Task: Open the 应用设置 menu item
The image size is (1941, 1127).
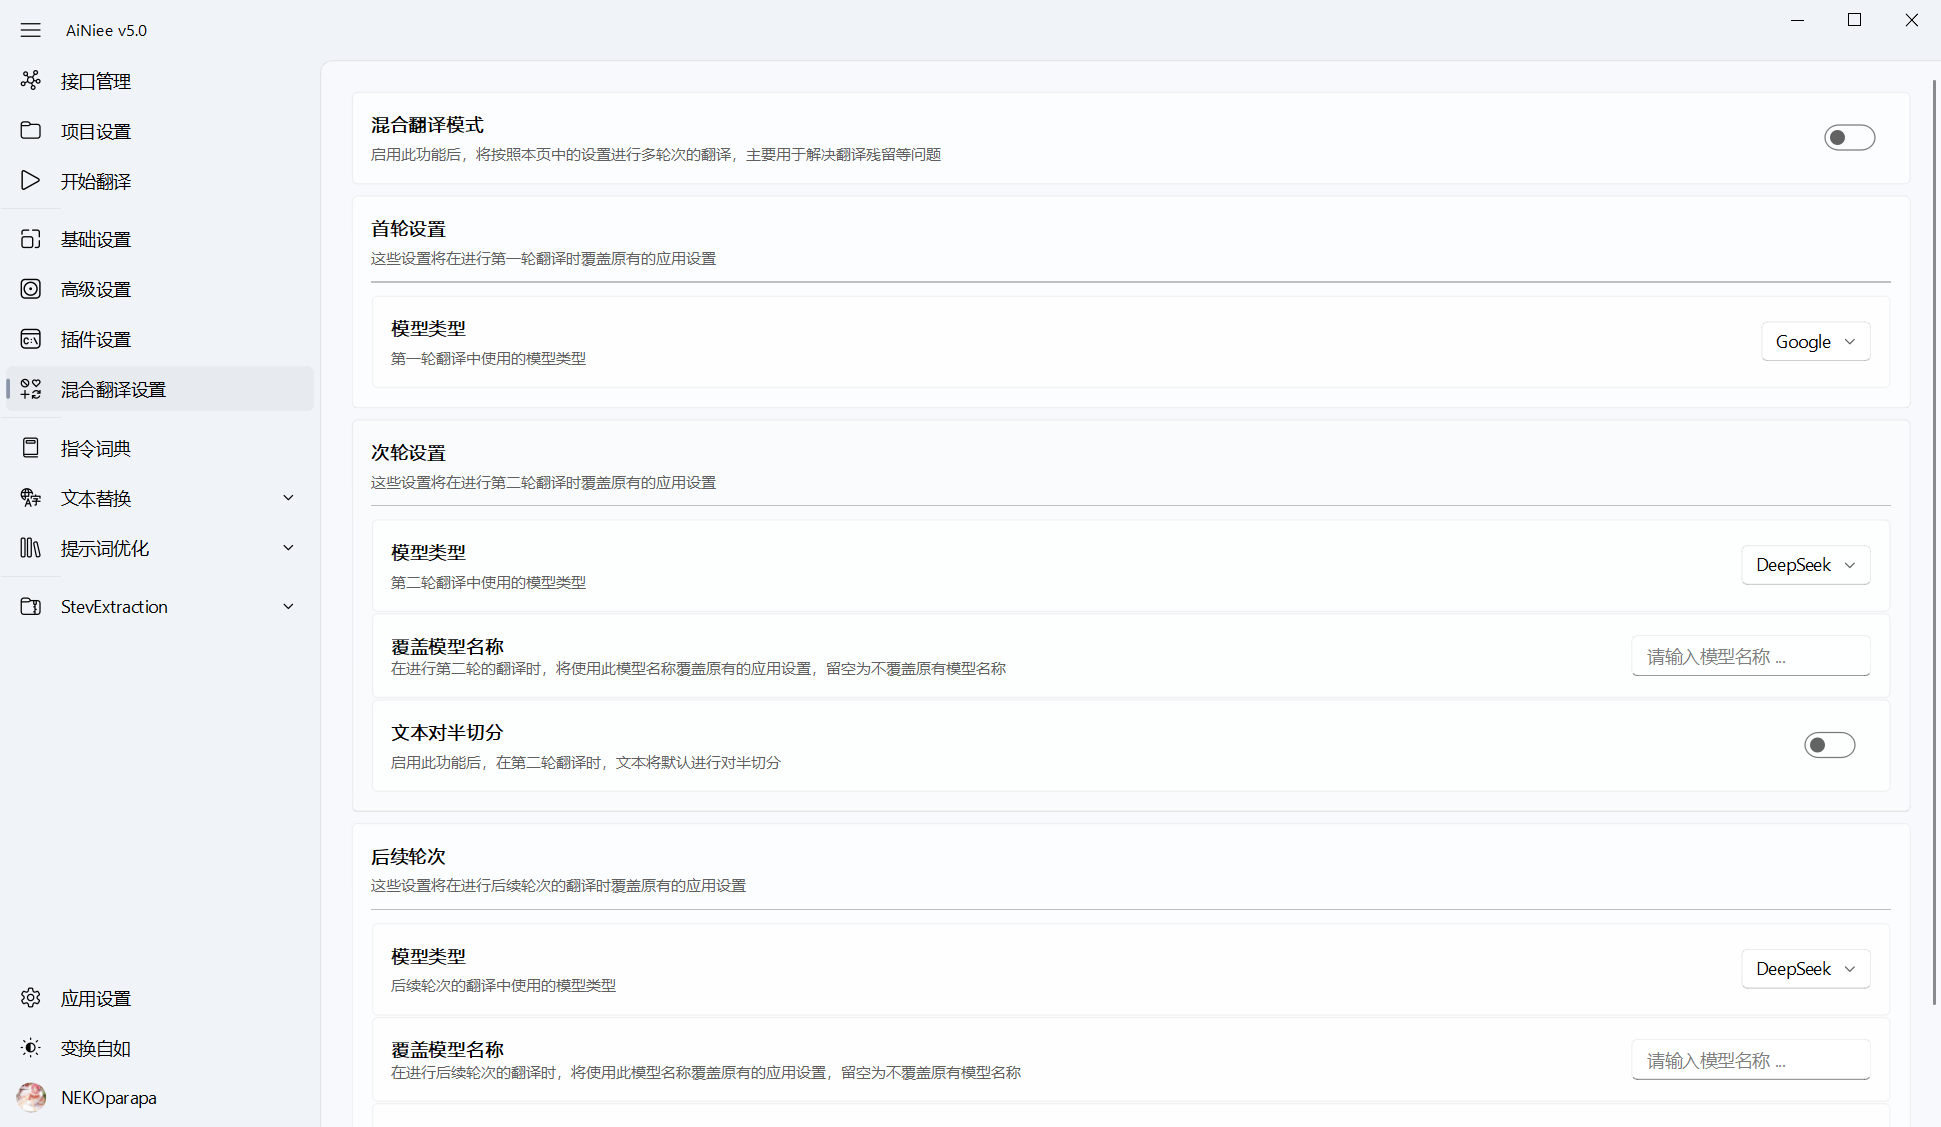Action: 96,998
